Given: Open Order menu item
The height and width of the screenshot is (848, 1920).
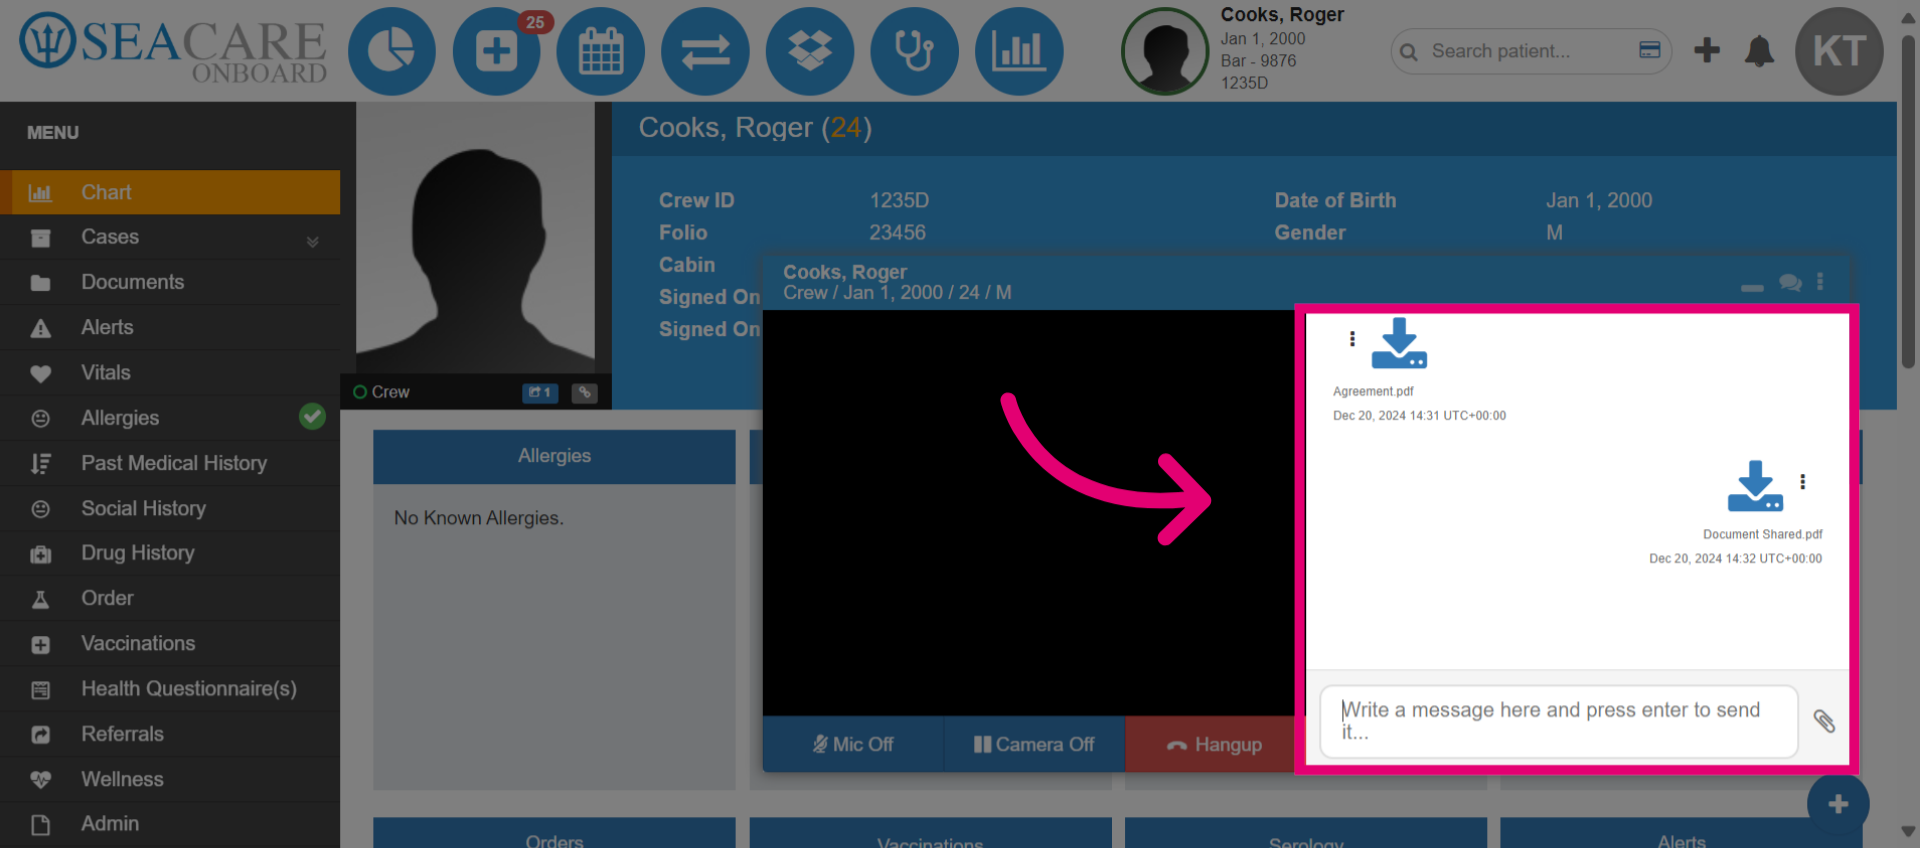Looking at the screenshot, I should (170, 598).
